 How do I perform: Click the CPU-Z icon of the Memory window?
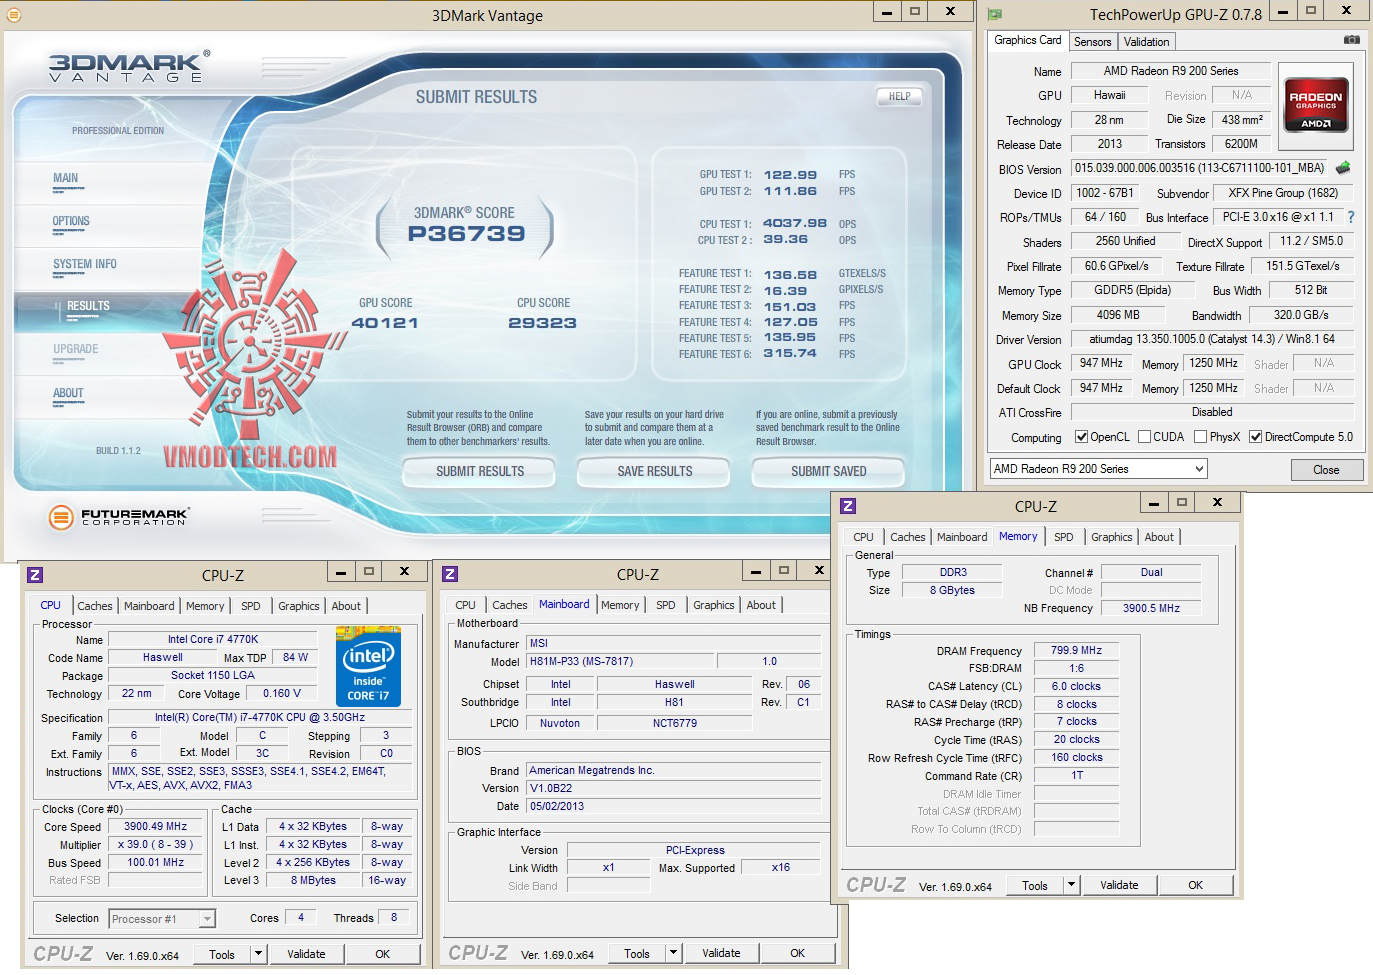pos(848,506)
